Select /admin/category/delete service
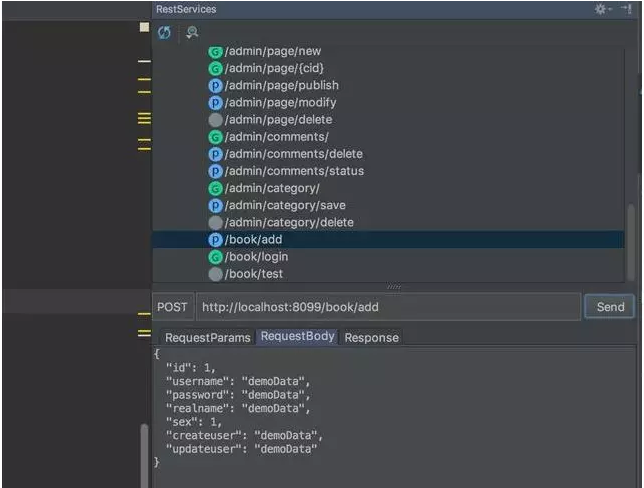 tap(289, 222)
